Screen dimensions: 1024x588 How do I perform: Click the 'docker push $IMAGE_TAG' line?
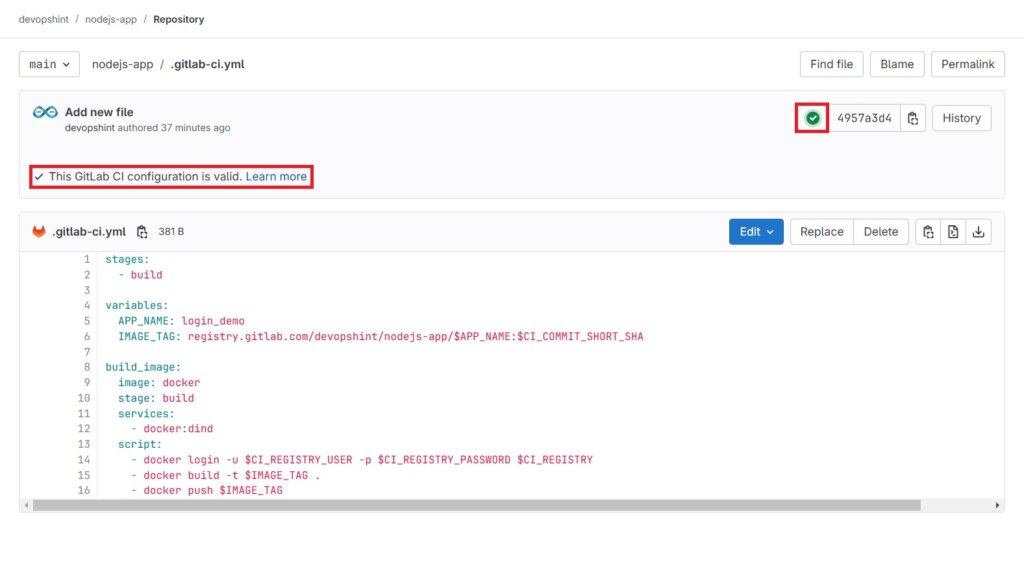click(206, 490)
